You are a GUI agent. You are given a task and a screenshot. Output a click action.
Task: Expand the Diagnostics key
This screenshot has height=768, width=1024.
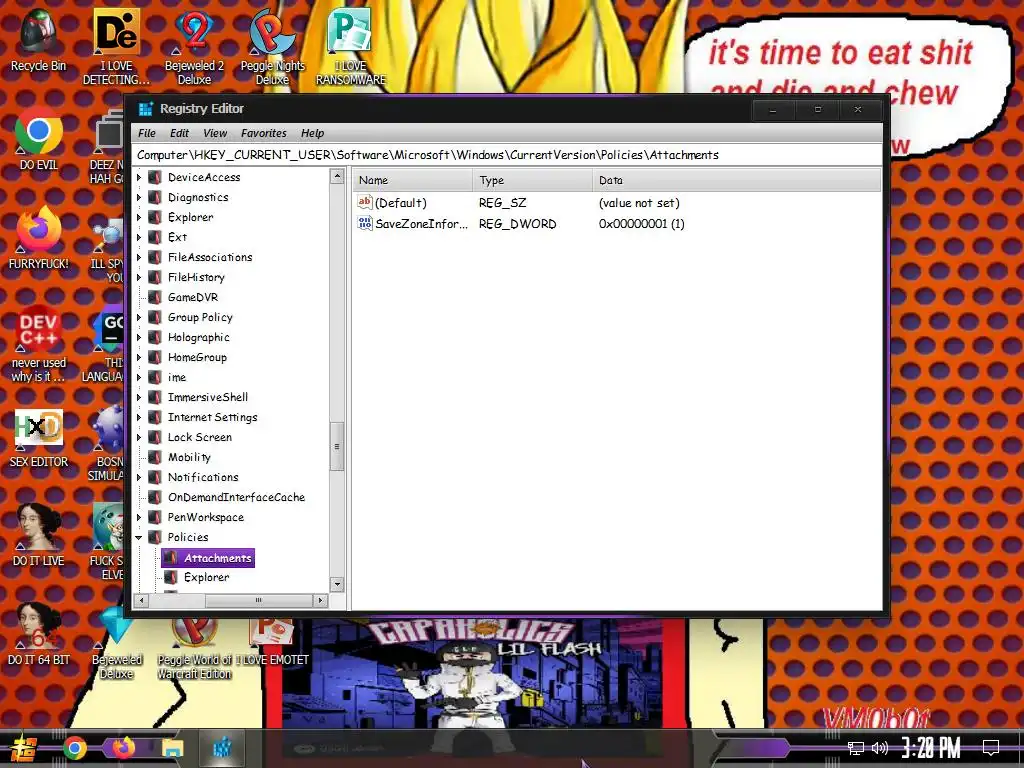click(138, 197)
